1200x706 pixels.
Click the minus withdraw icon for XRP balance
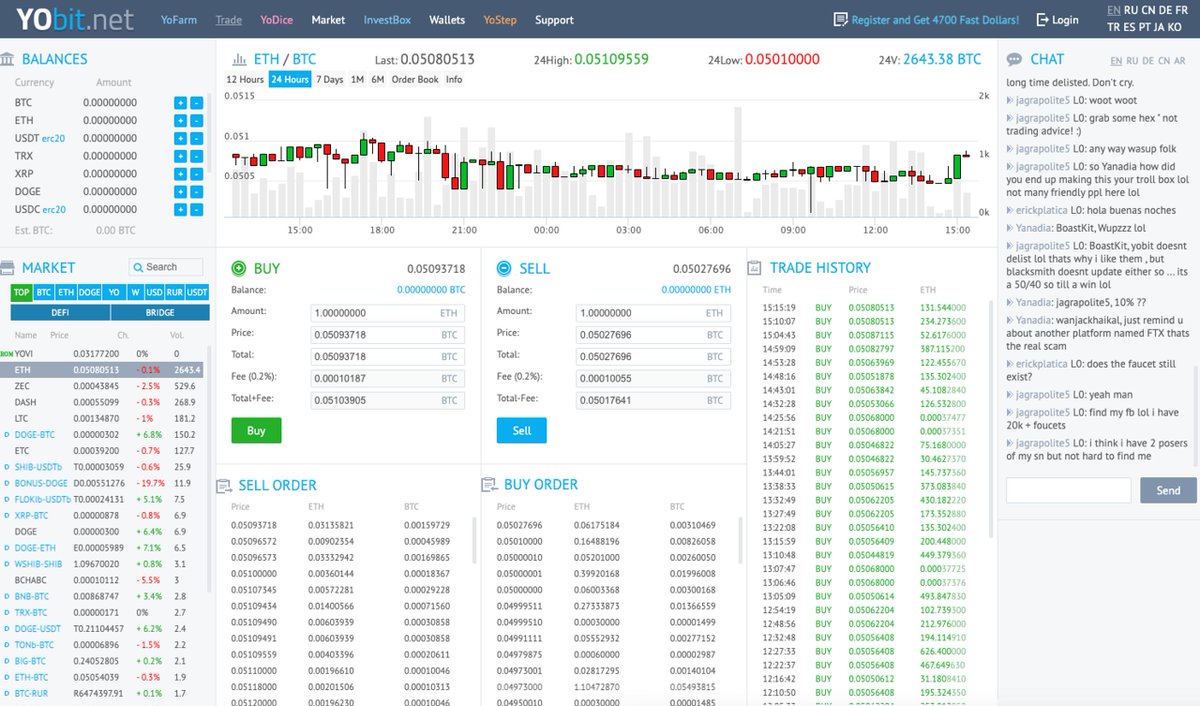[x=196, y=174]
